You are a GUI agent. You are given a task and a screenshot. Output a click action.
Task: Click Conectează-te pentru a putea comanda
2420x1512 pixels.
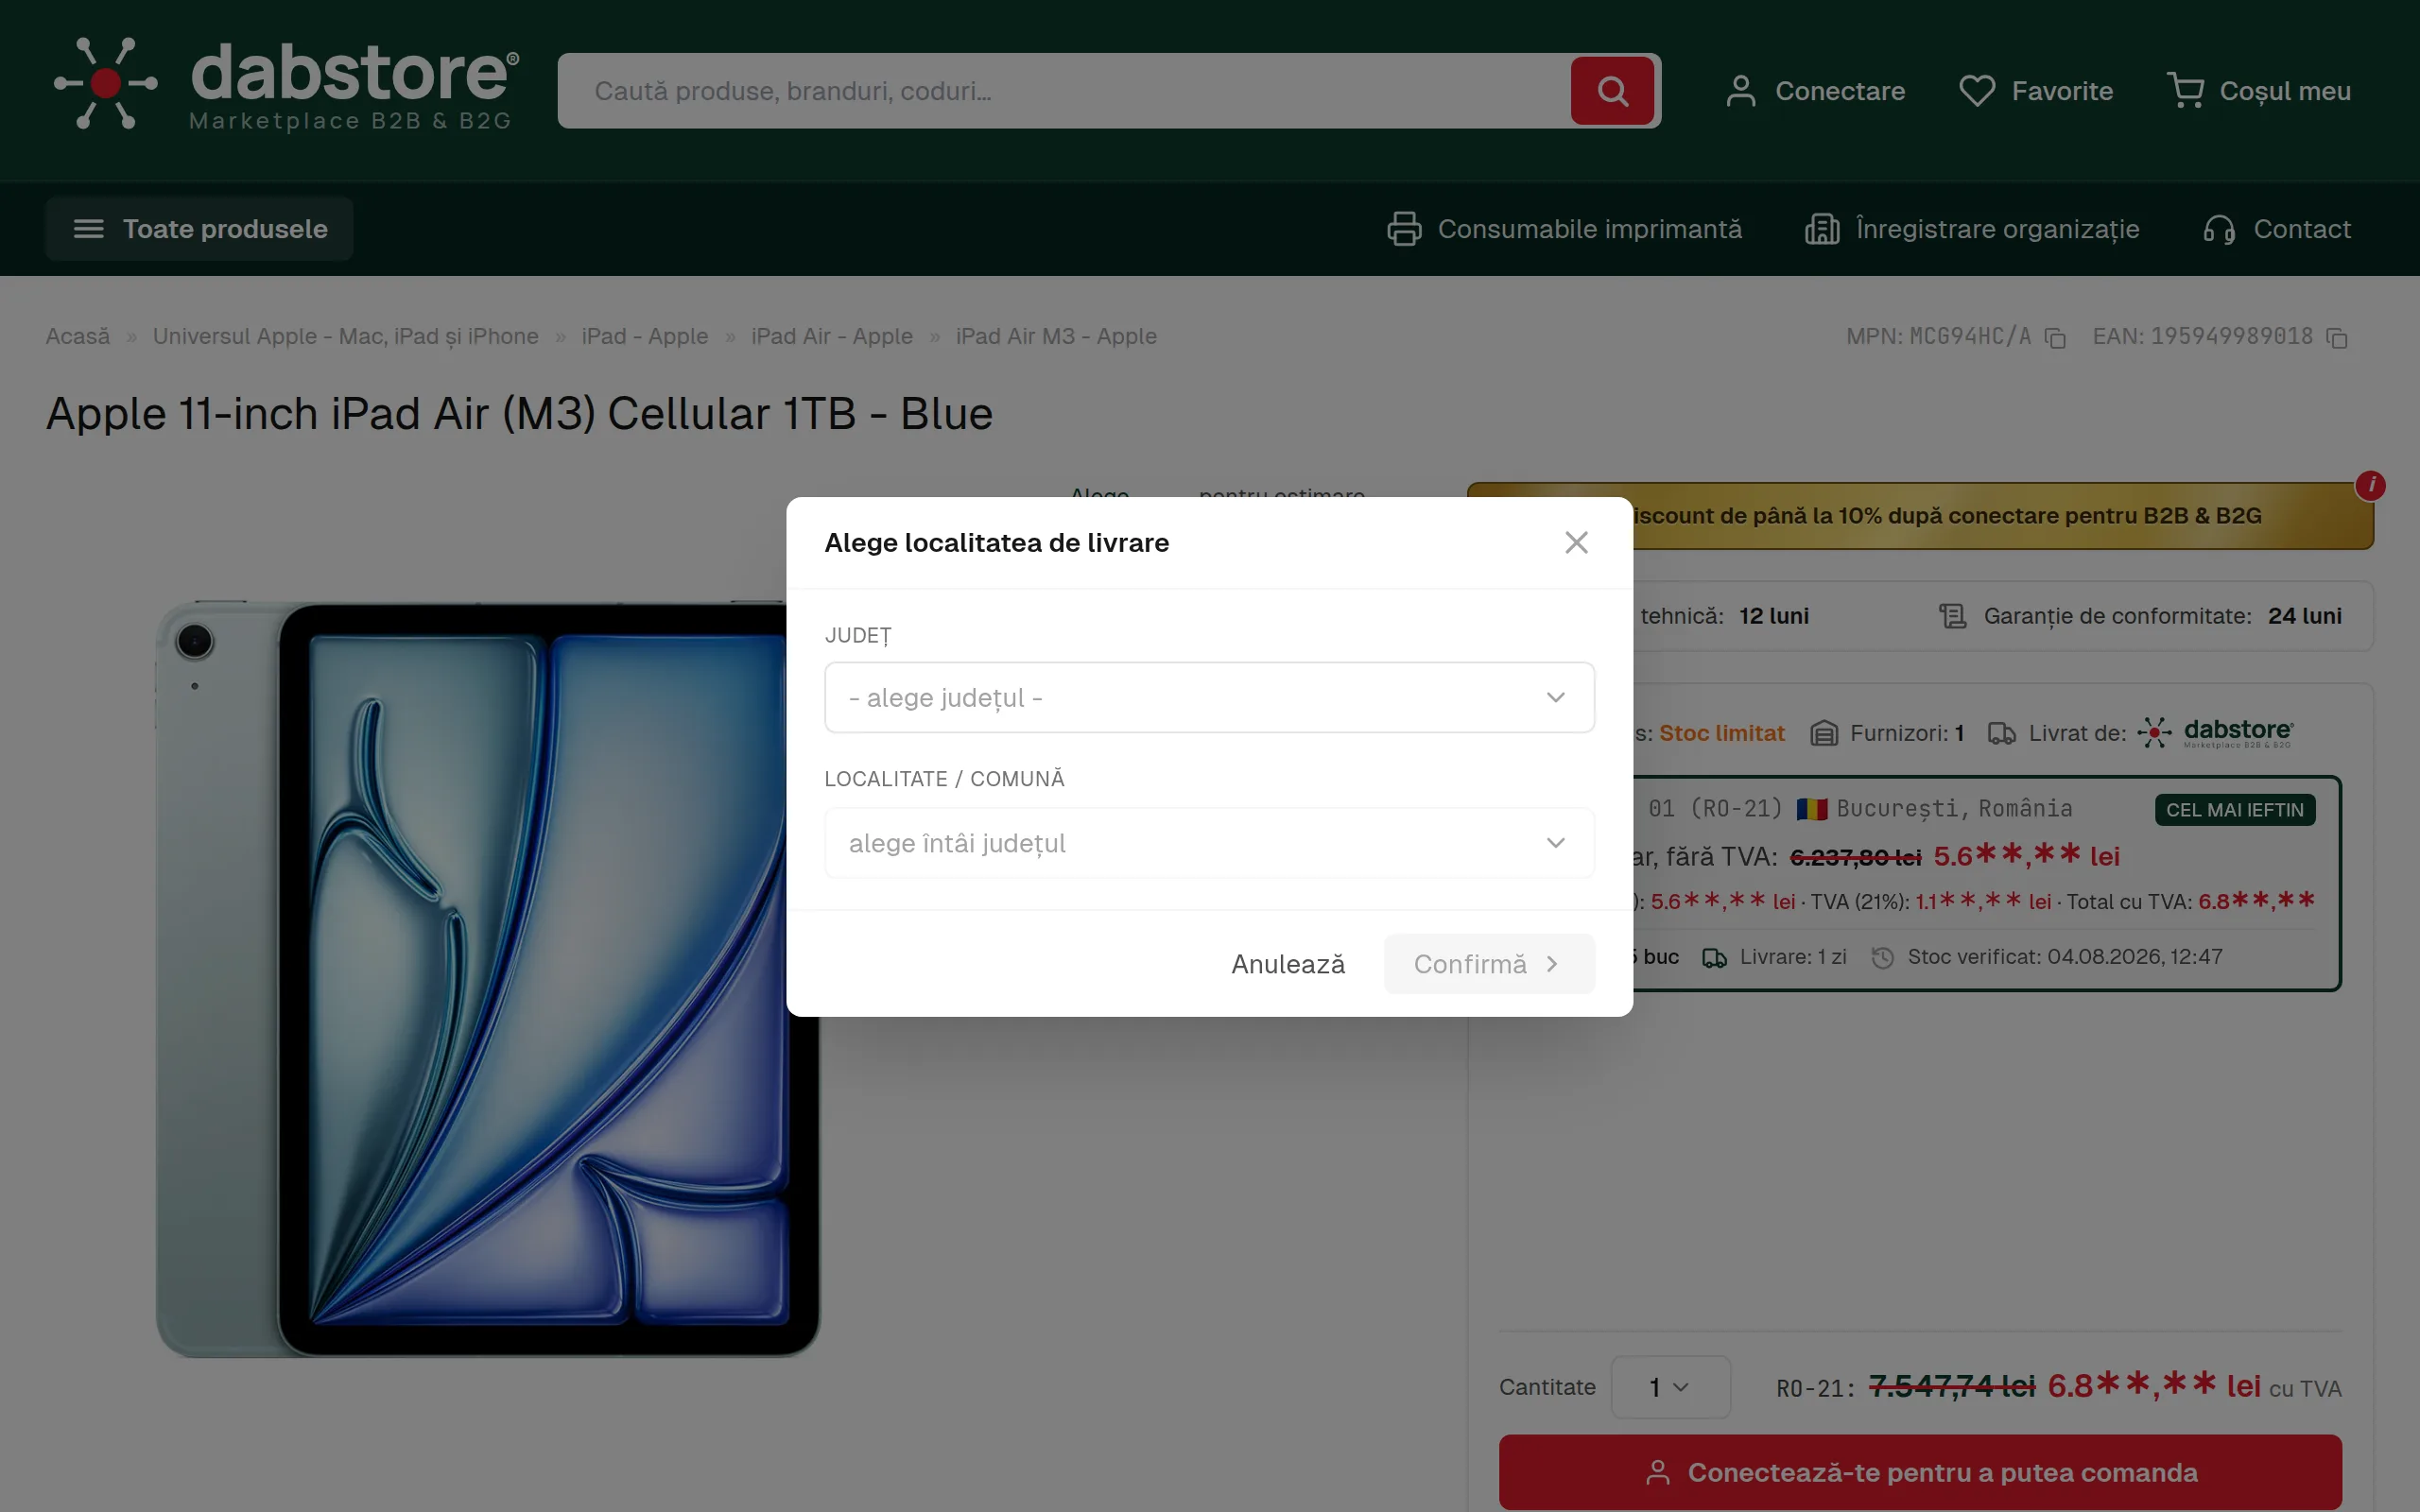click(1920, 1472)
